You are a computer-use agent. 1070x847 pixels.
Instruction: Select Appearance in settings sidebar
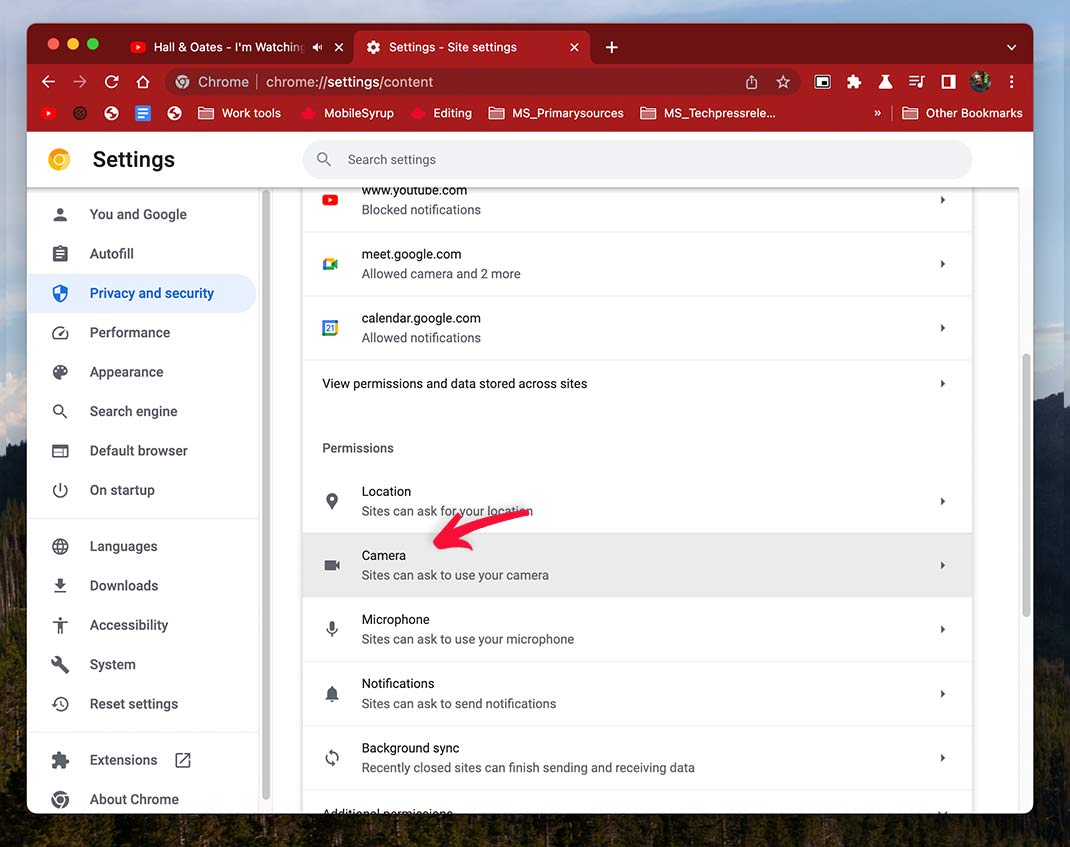(126, 372)
